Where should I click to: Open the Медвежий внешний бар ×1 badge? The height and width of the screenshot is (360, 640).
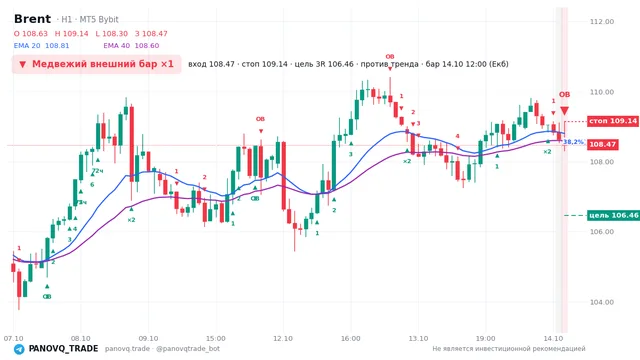96,64
